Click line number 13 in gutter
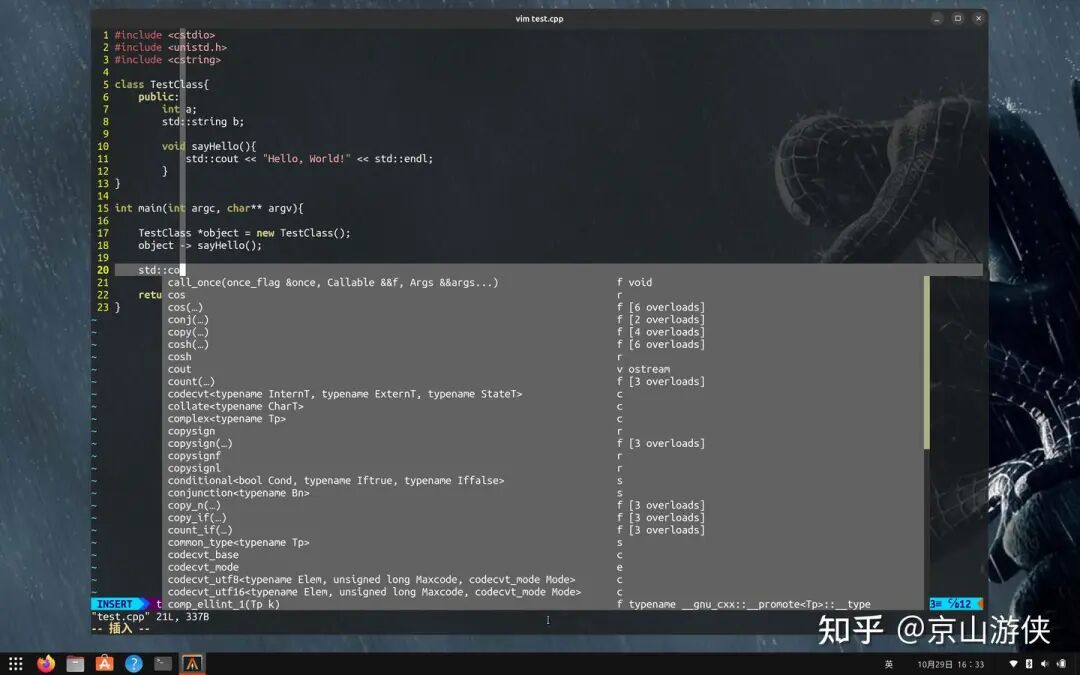Viewport: 1080px width, 675px height. (x=103, y=184)
